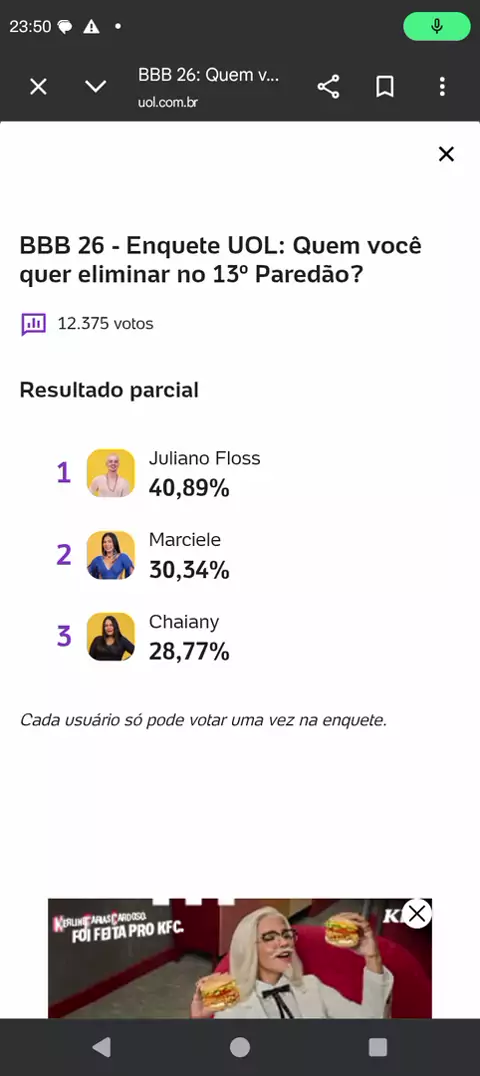Image resolution: width=480 pixels, height=1076 pixels.
Task: Tap the uol.com.br address text
Action: (170, 102)
